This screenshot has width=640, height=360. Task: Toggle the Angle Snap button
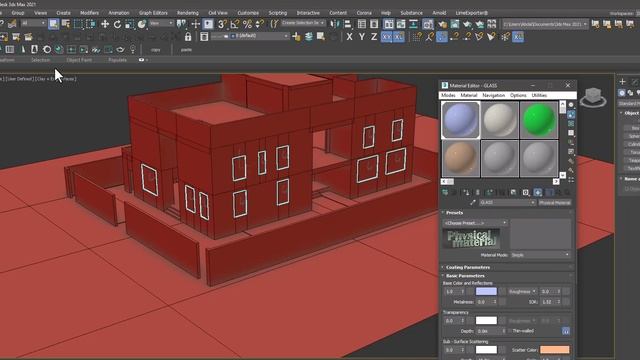(235, 24)
